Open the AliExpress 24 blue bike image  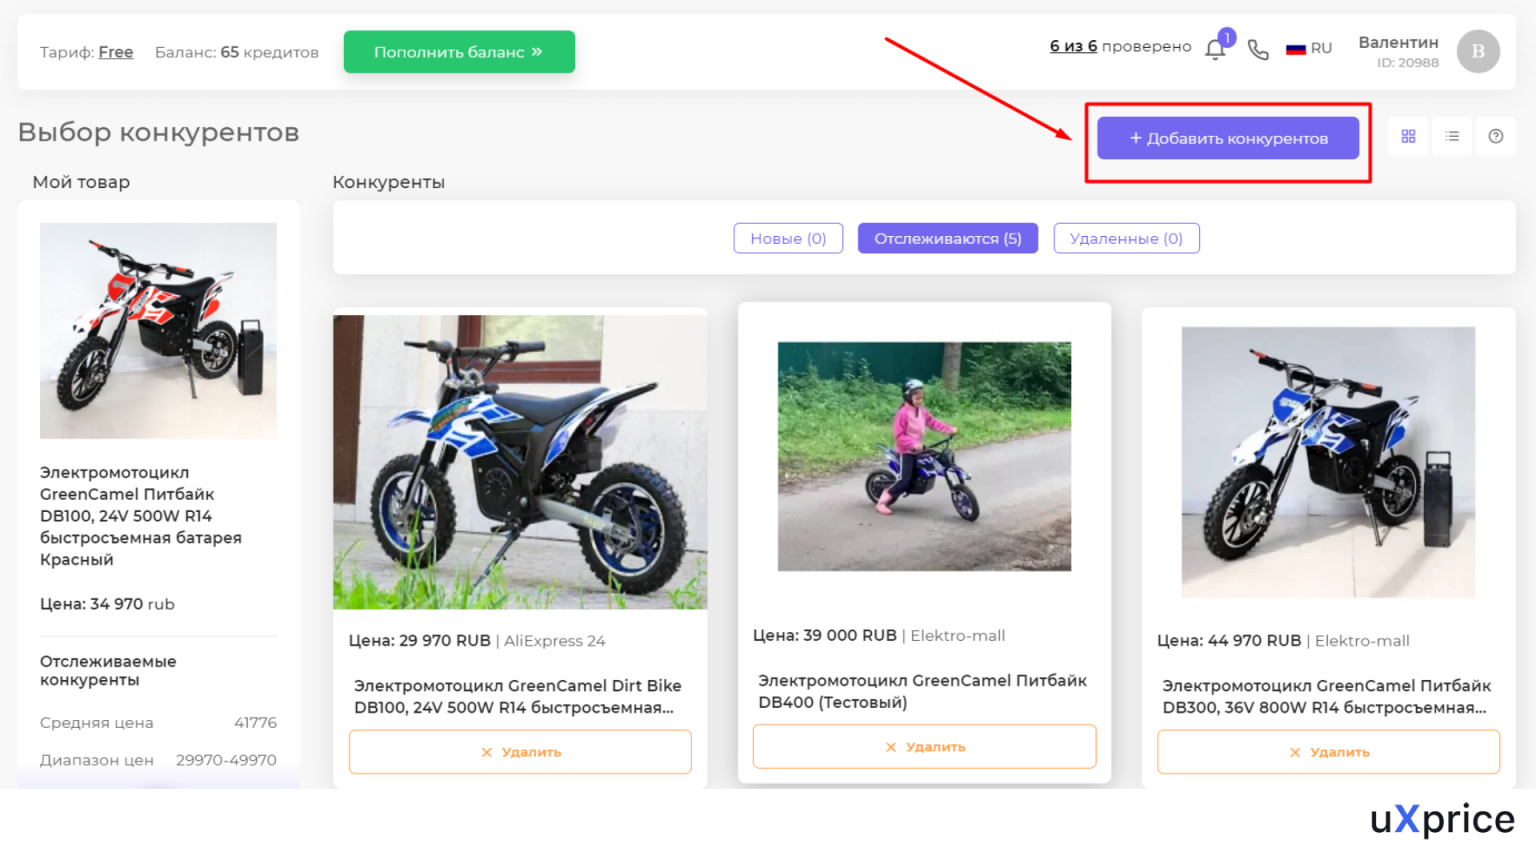[520, 462]
